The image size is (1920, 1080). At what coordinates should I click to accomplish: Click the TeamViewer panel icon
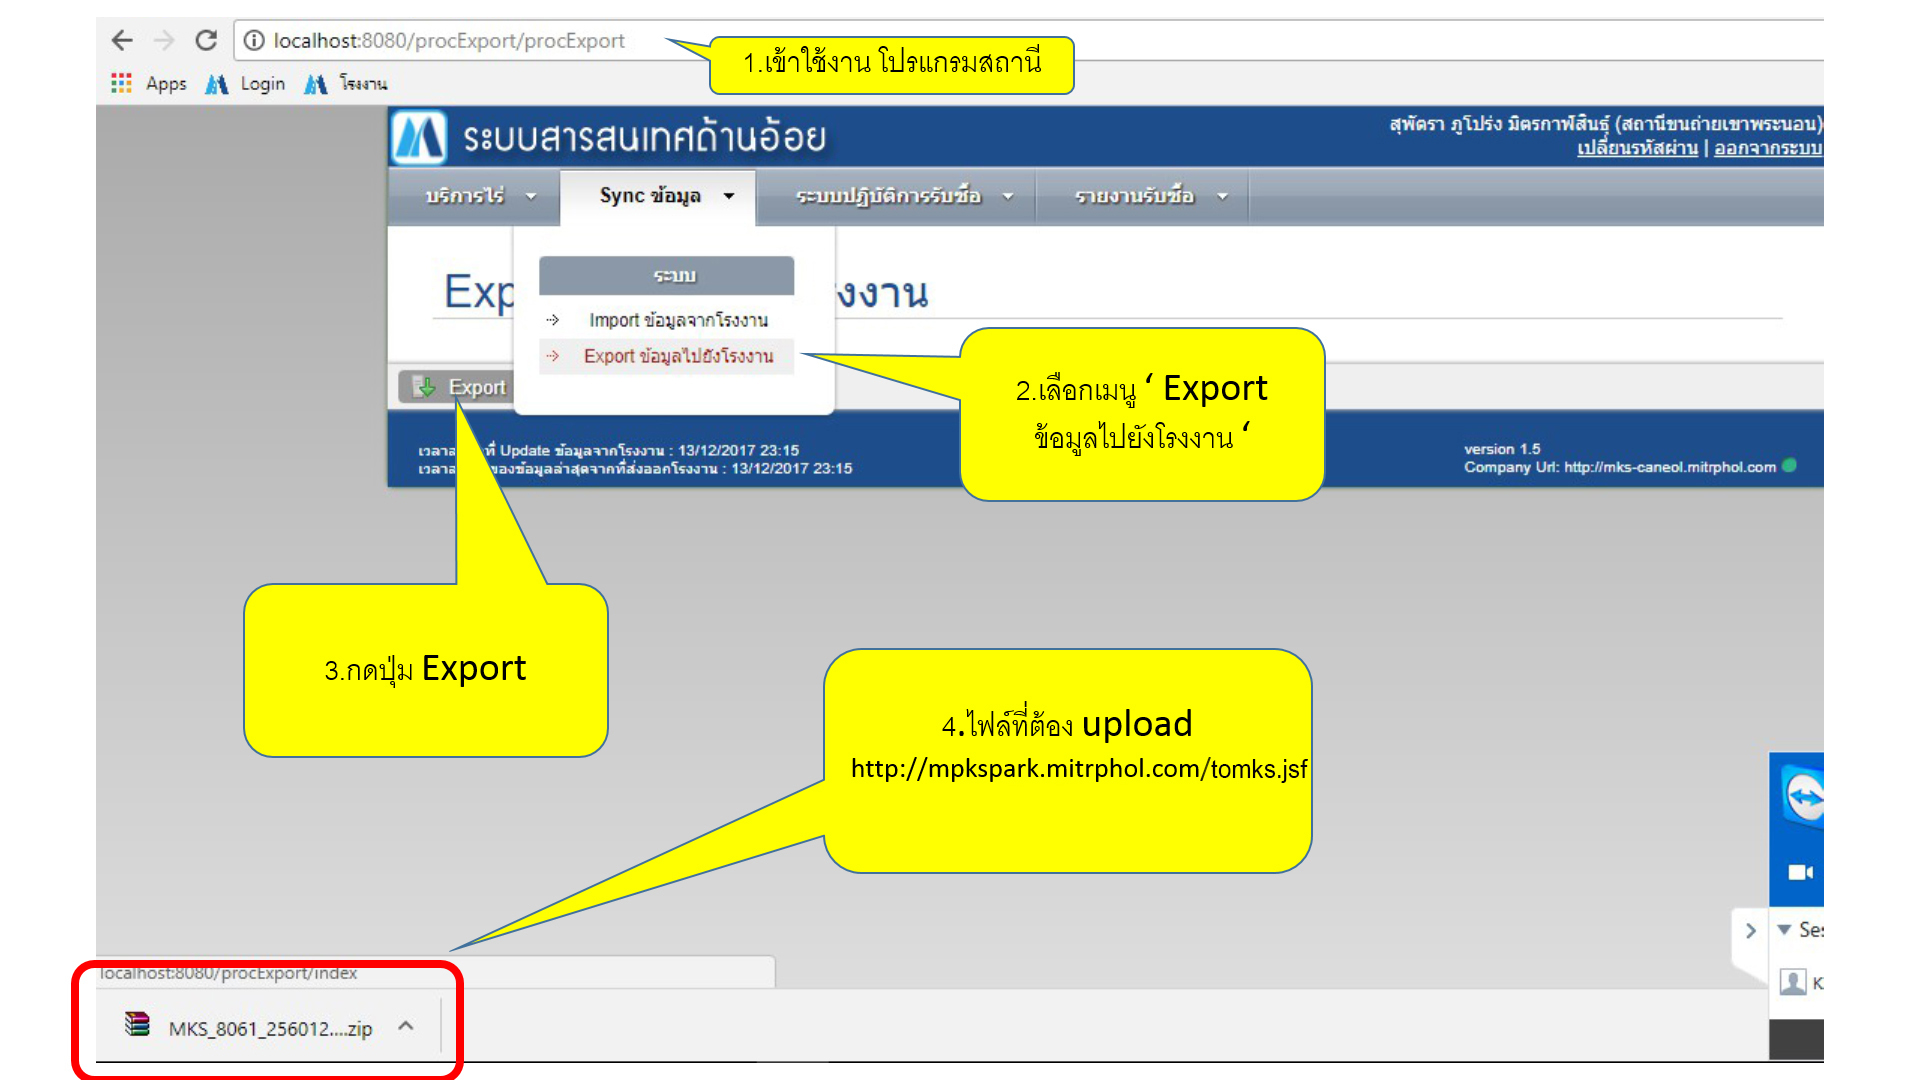[1803, 797]
